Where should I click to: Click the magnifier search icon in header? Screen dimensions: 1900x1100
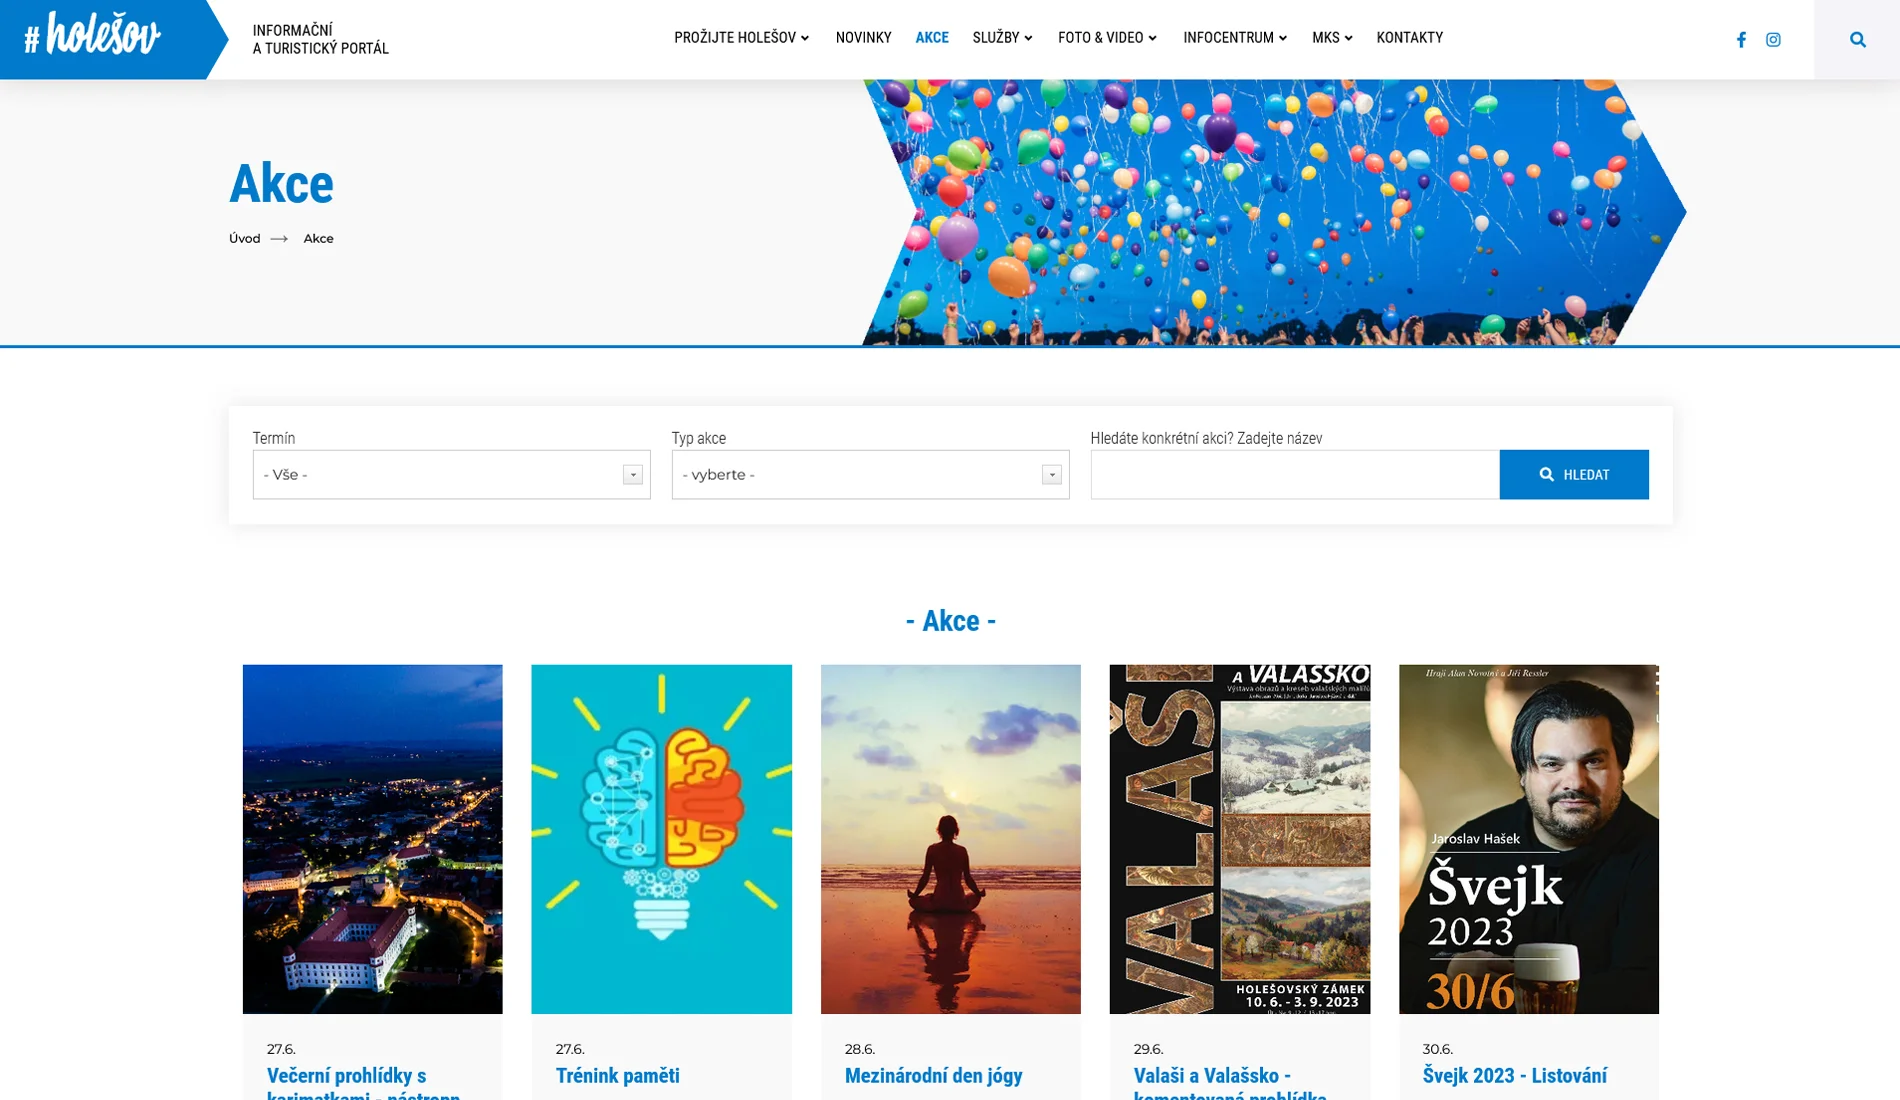(1857, 40)
